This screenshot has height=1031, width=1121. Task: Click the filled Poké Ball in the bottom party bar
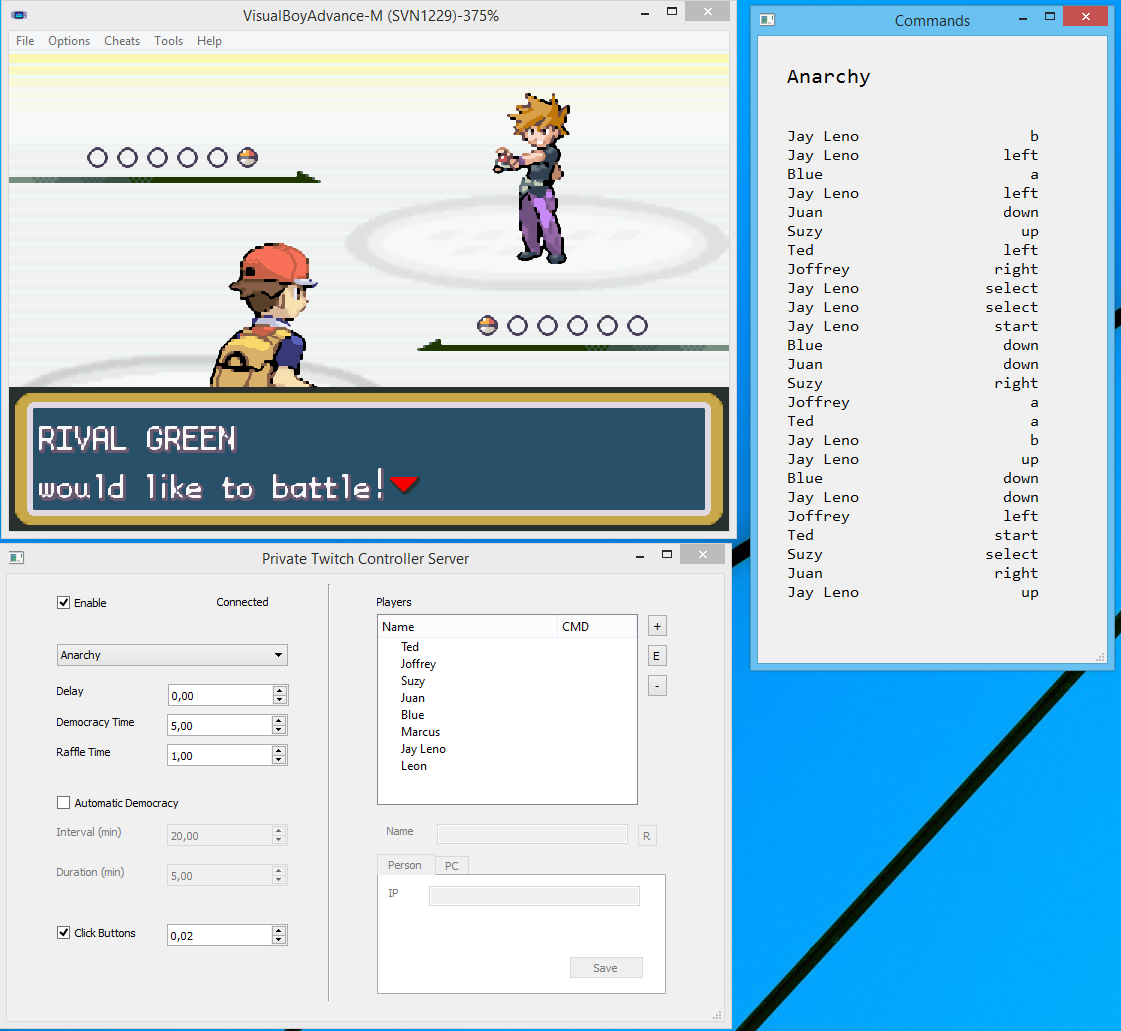pos(488,326)
